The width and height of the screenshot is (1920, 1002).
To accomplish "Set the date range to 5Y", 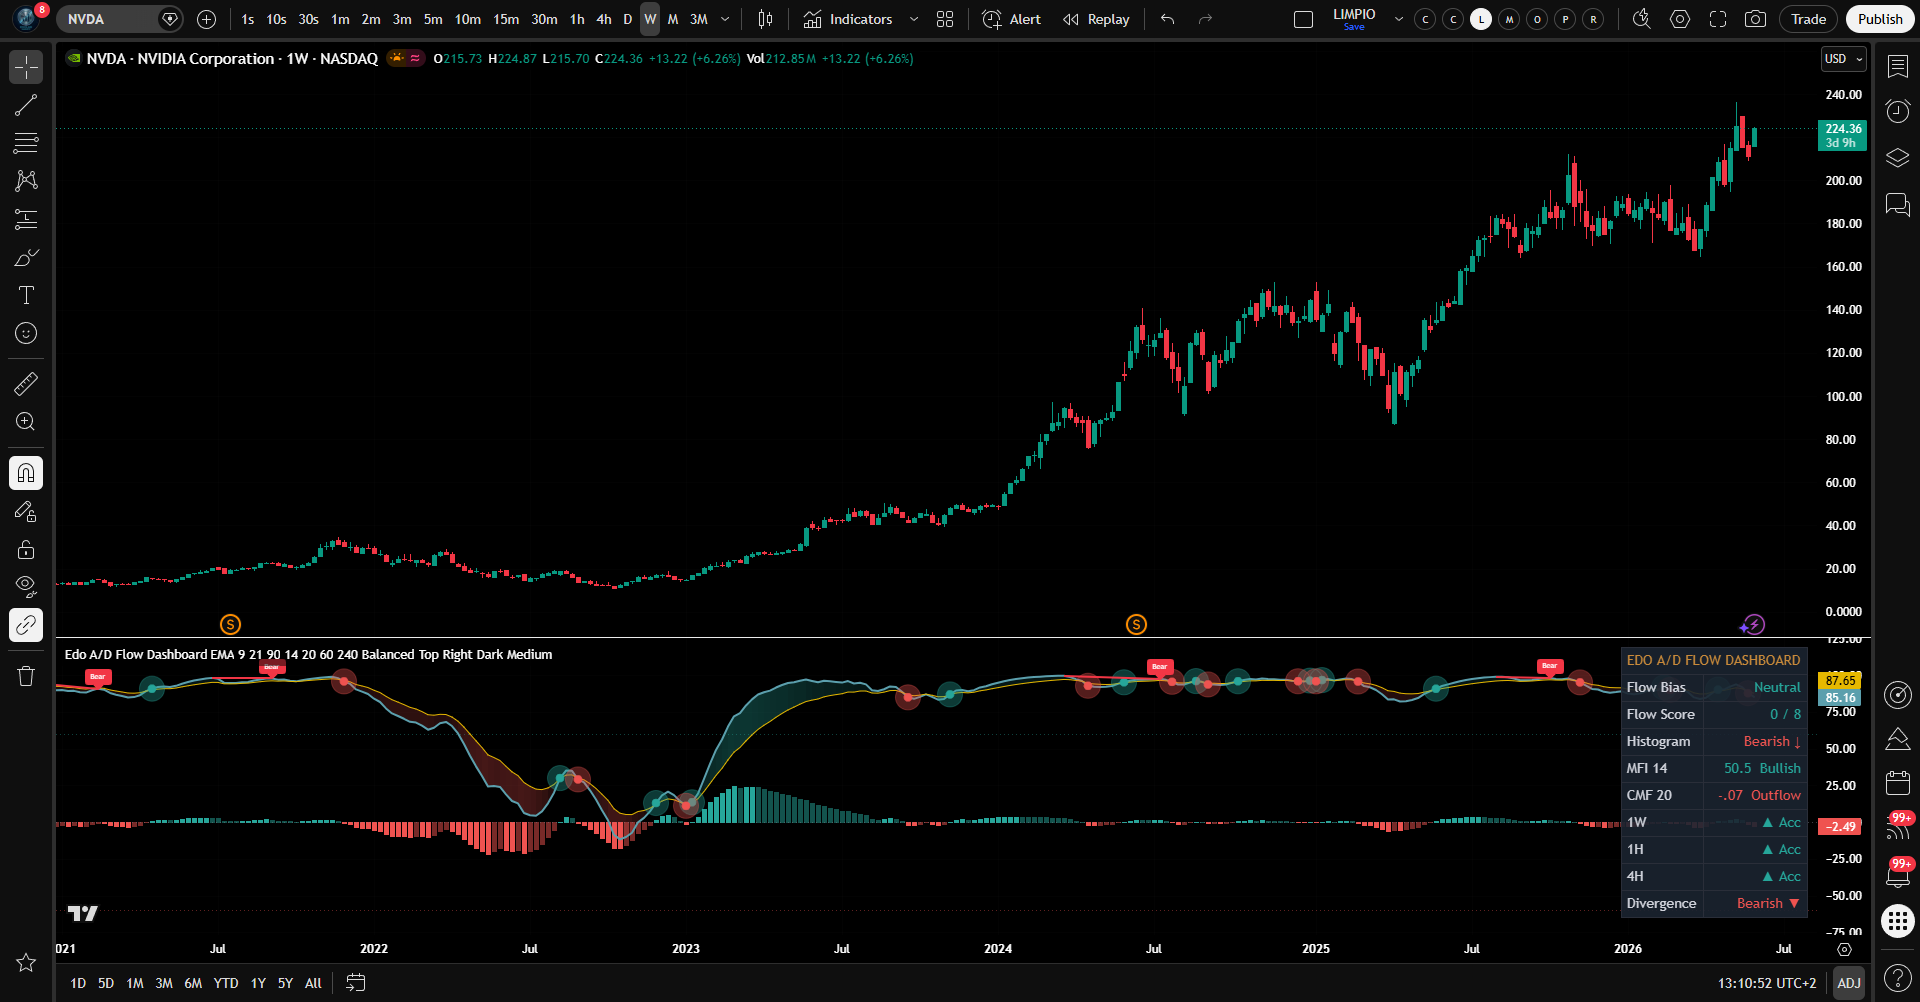I will pos(285,983).
